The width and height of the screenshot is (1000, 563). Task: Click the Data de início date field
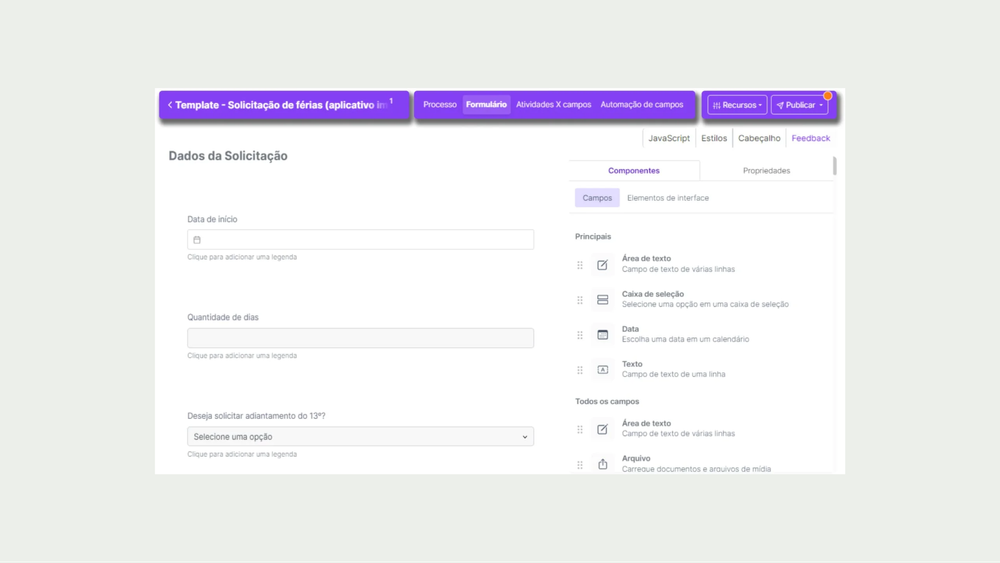click(x=360, y=240)
